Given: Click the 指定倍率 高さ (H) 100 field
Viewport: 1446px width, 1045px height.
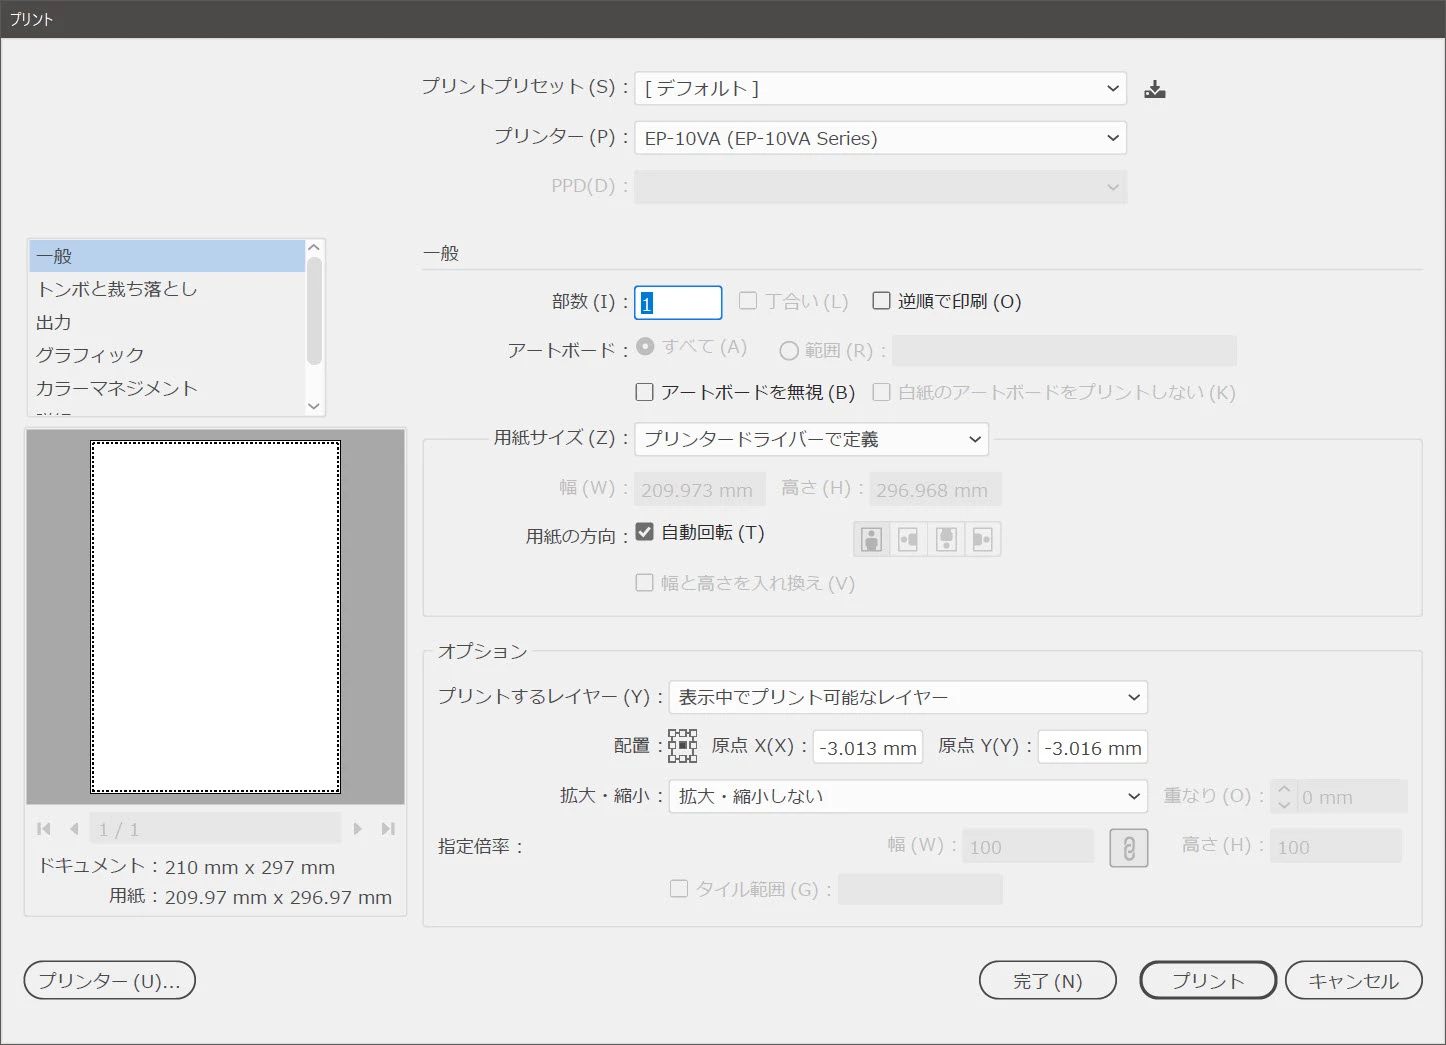Looking at the screenshot, I should tap(1336, 846).
